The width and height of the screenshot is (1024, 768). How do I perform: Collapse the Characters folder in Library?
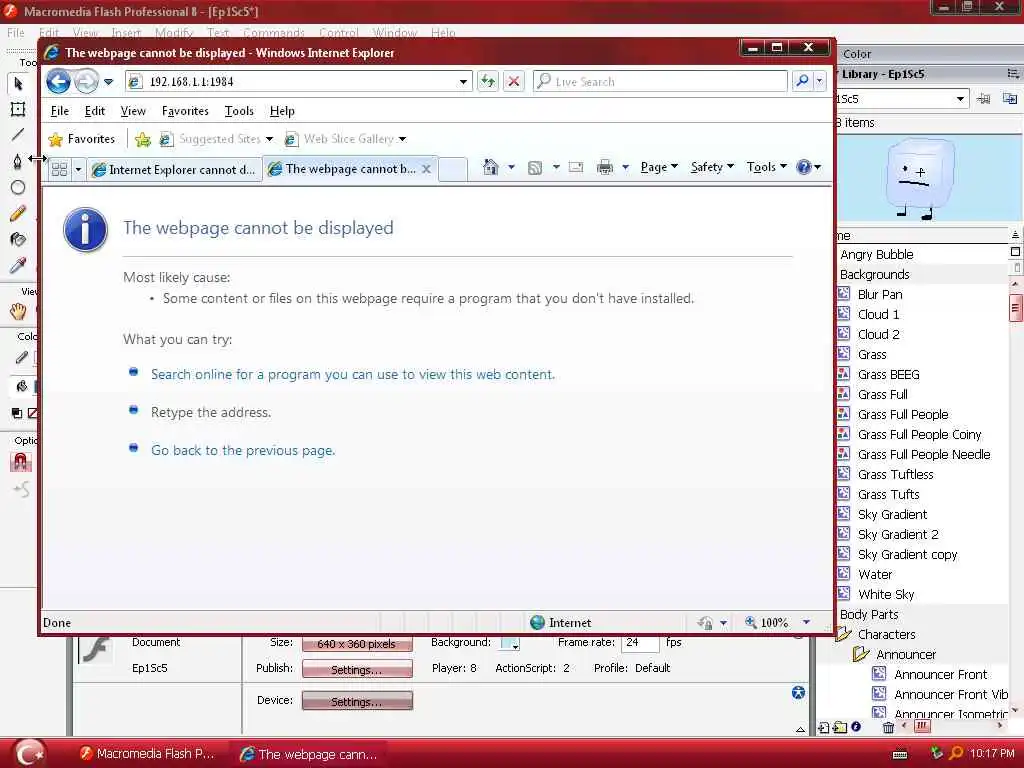(844, 634)
